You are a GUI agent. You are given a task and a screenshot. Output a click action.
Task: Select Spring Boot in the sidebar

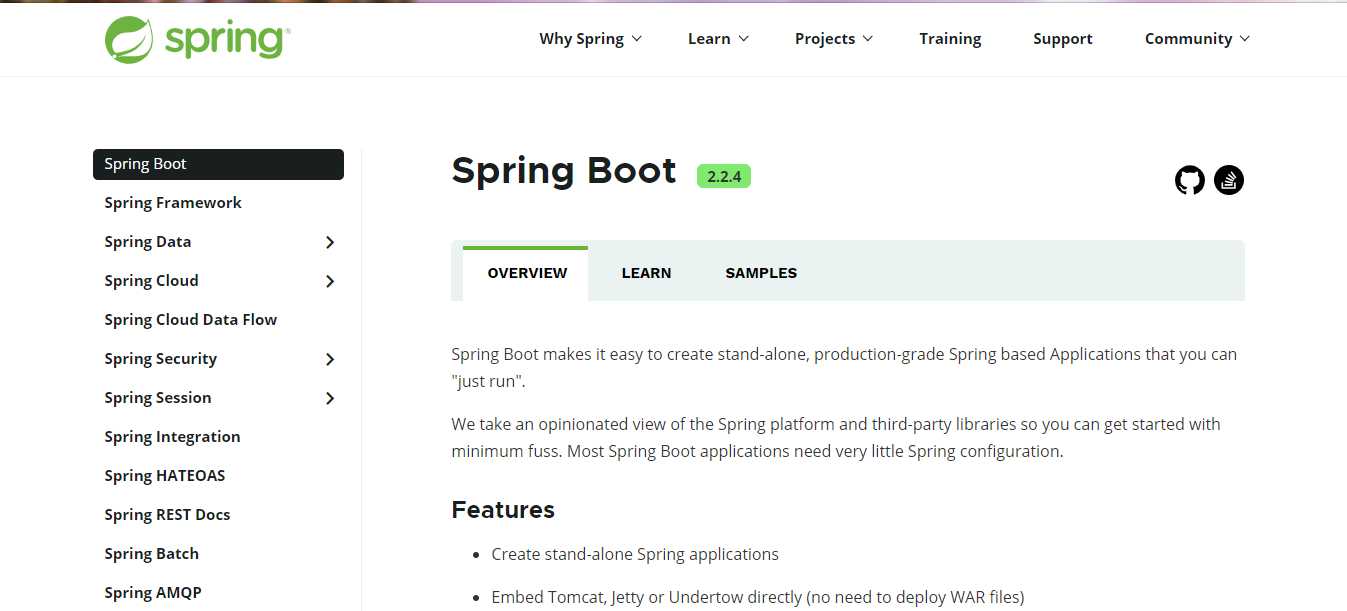(218, 164)
